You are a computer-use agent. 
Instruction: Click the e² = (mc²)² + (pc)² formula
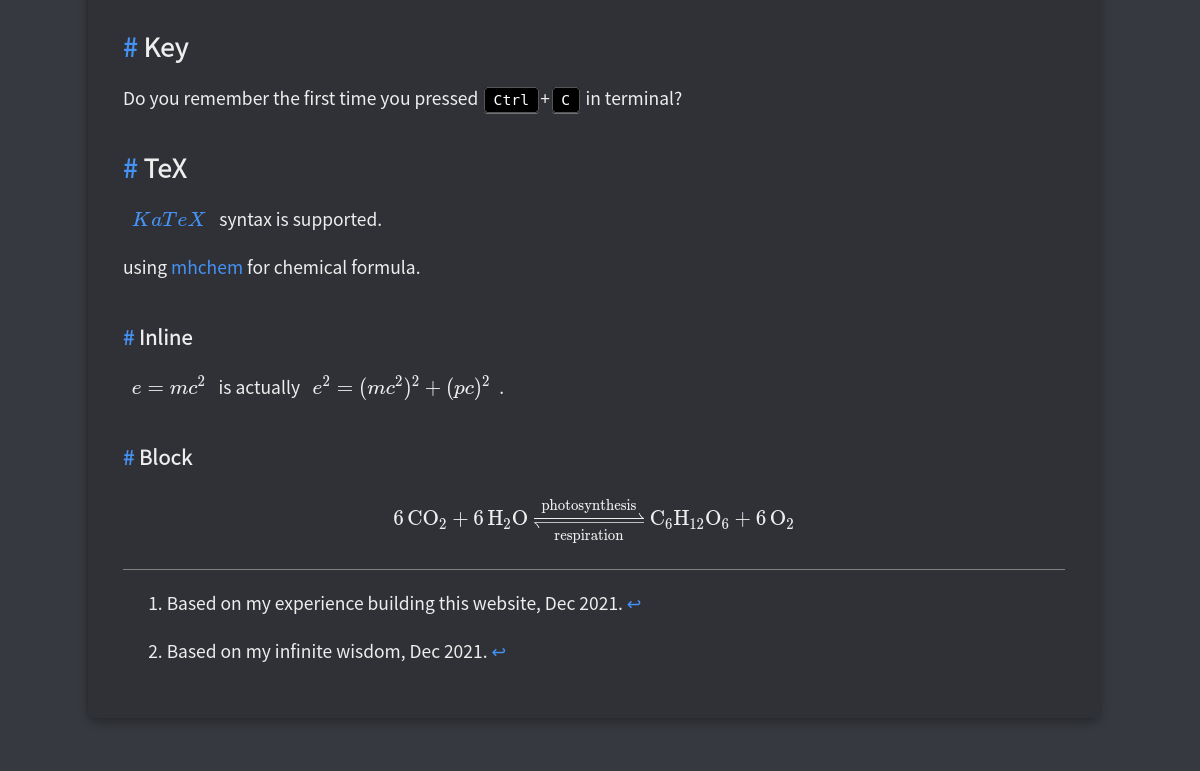pyautogui.click(x=401, y=387)
